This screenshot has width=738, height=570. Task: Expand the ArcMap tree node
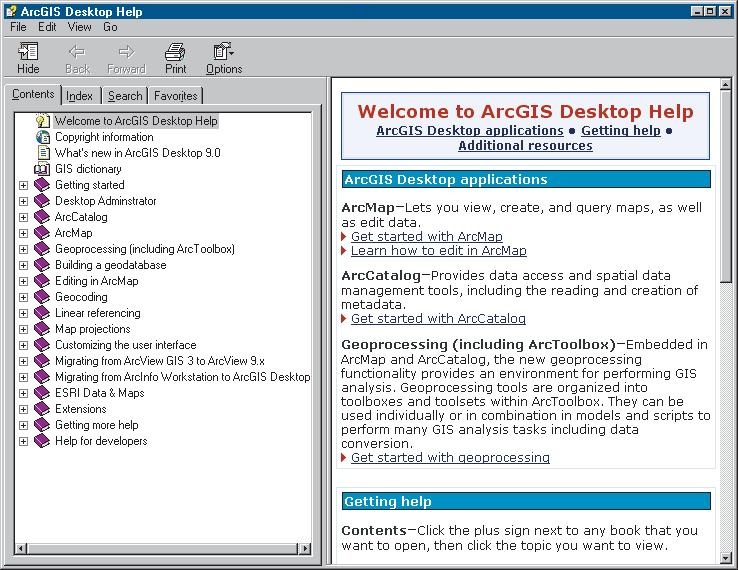pyautogui.click(x=23, y=233)
